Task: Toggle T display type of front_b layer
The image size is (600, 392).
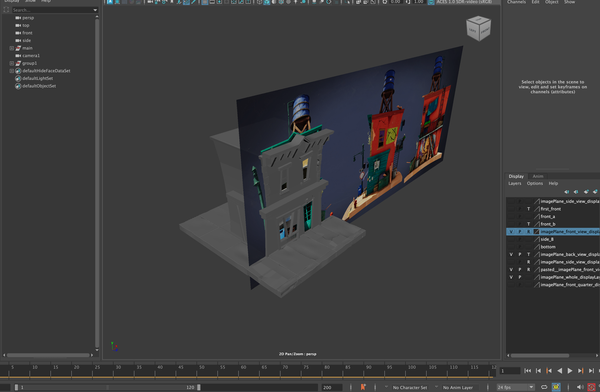Action: pyautogui.click(x=528, y=224)
